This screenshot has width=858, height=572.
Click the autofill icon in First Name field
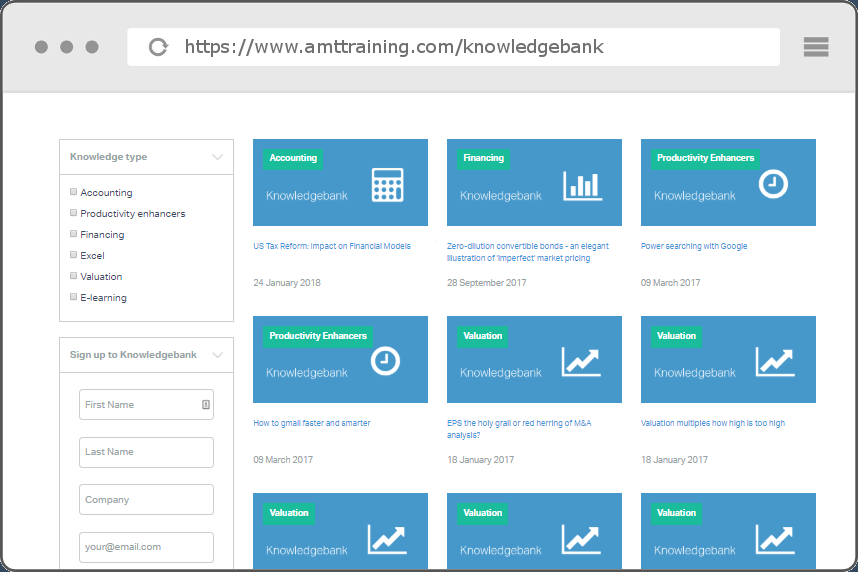click(205, 405)
